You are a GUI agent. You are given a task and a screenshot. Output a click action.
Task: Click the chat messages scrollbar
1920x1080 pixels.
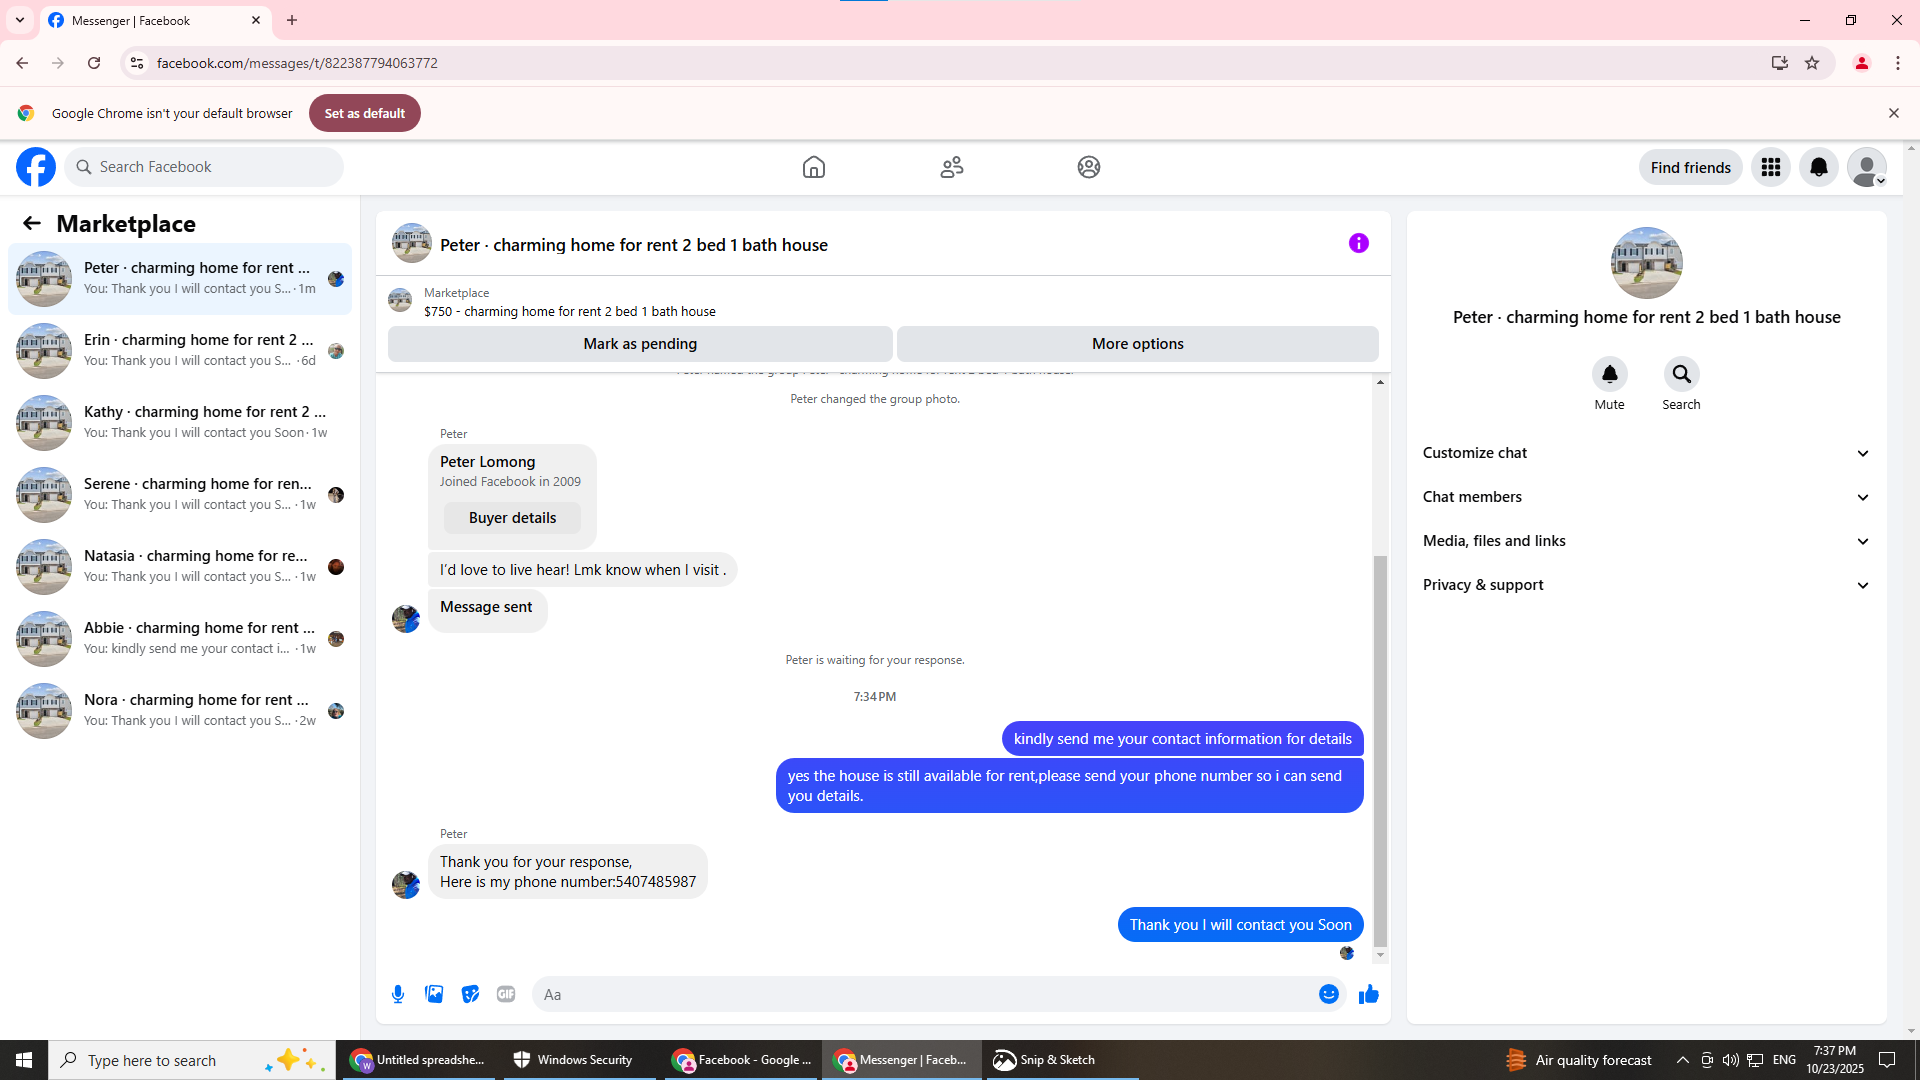click(x=1380, y=750)
